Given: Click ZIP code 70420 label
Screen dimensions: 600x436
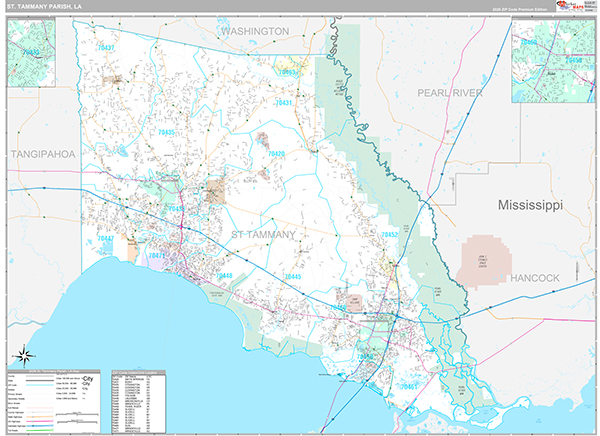Looking at the screenshot, I should click(276, 154).
